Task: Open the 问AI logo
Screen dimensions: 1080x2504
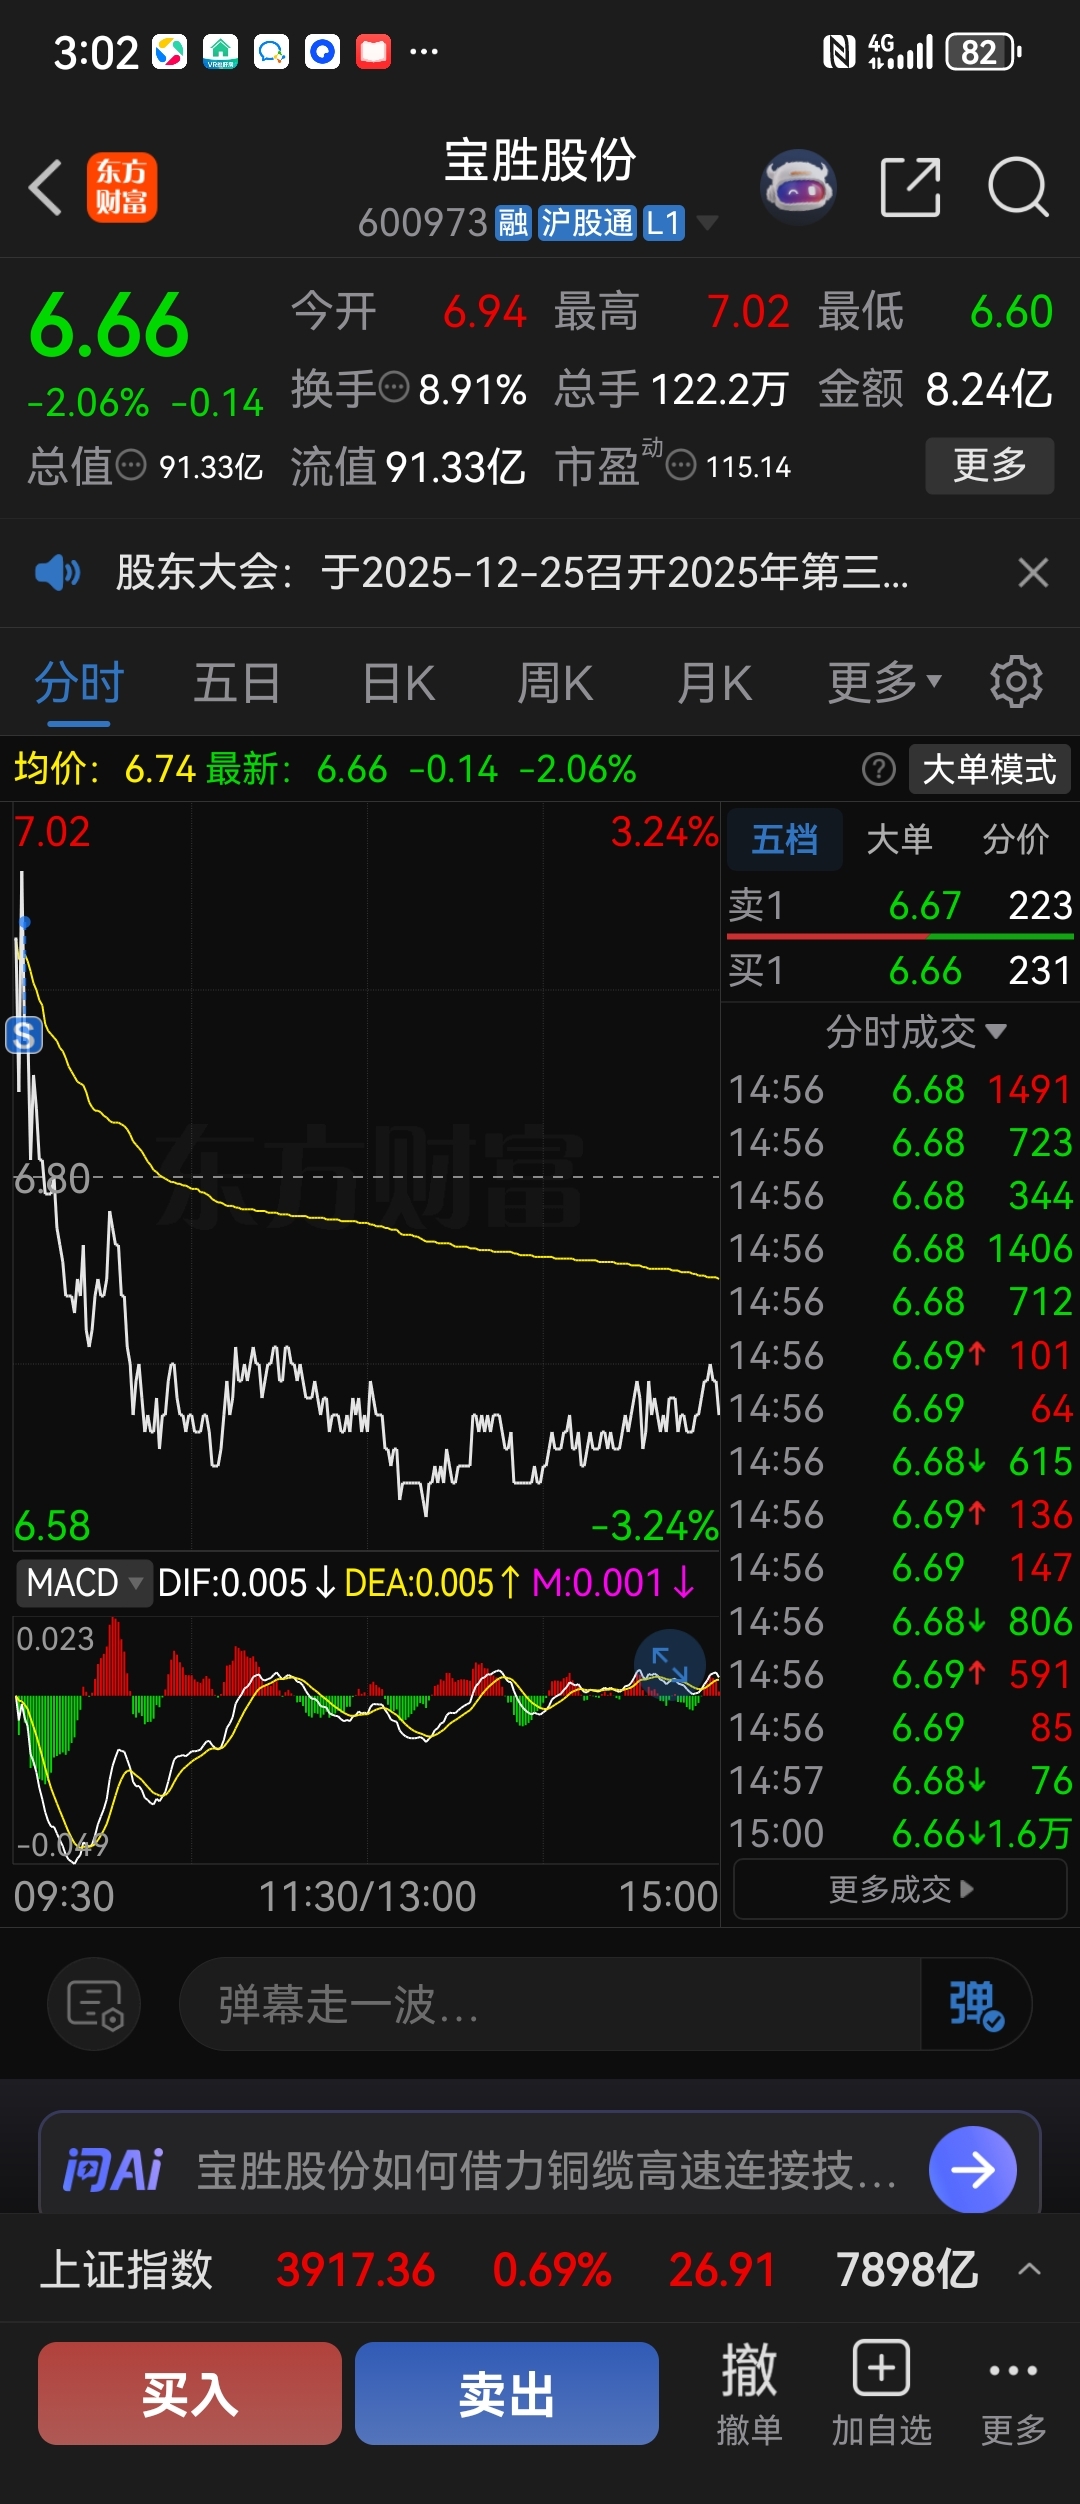Action: click(112, 2170)
